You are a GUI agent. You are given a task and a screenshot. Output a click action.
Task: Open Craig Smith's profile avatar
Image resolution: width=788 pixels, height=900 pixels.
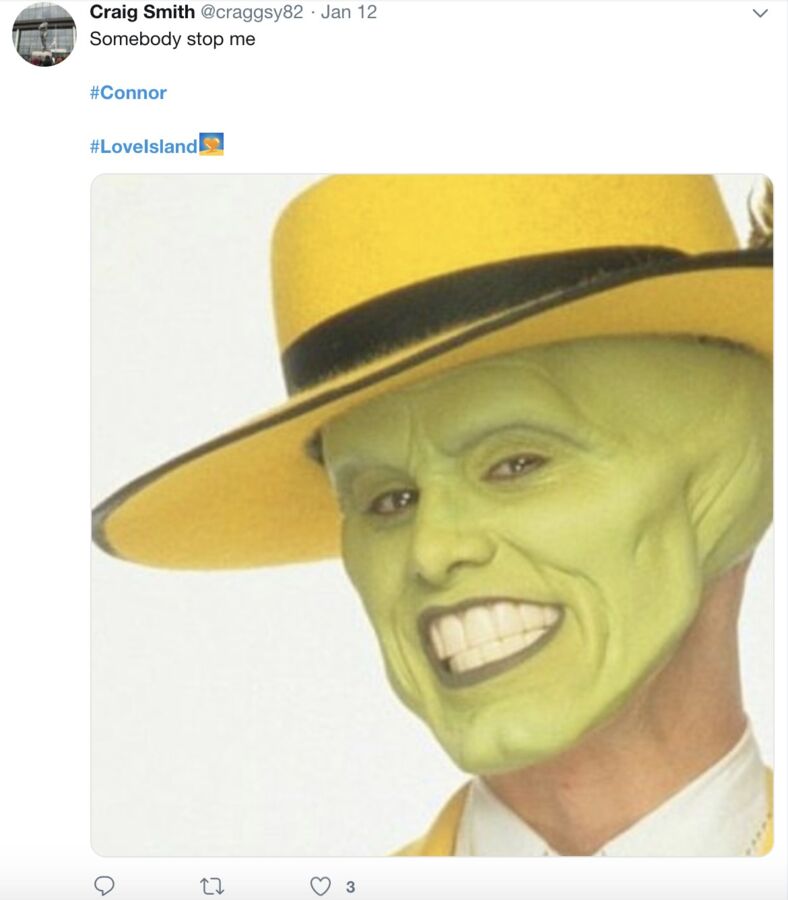pyautogui.click(x=44, y=34)
